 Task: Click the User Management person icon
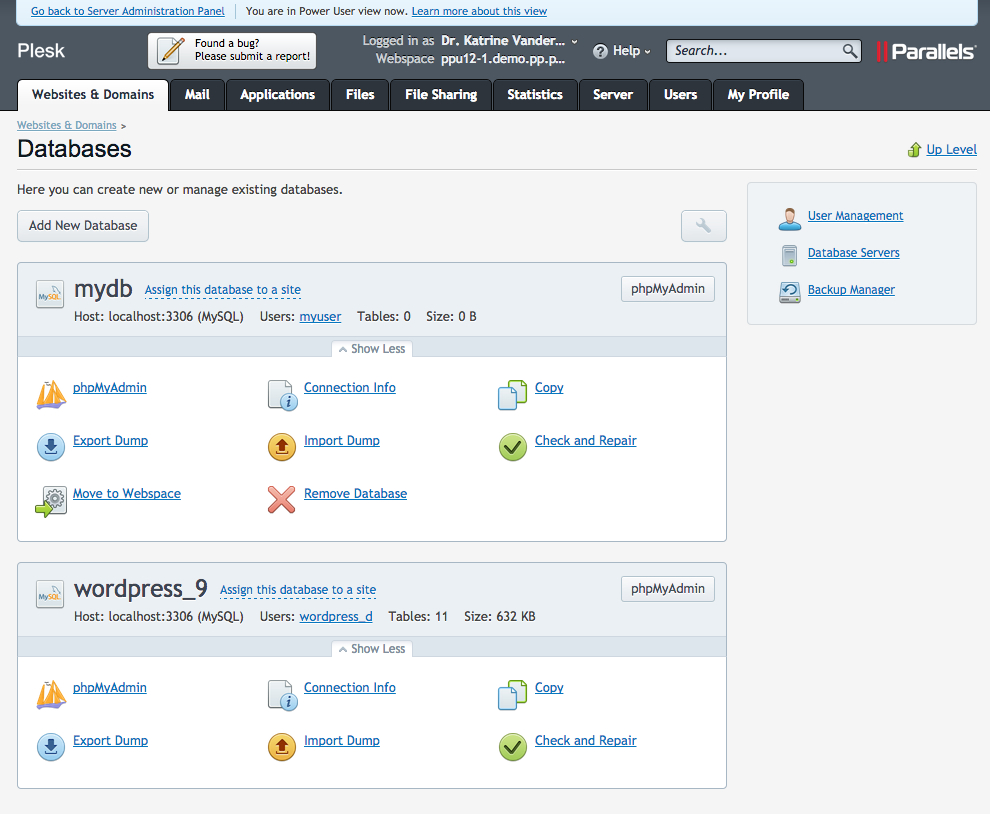click(789, 218)
